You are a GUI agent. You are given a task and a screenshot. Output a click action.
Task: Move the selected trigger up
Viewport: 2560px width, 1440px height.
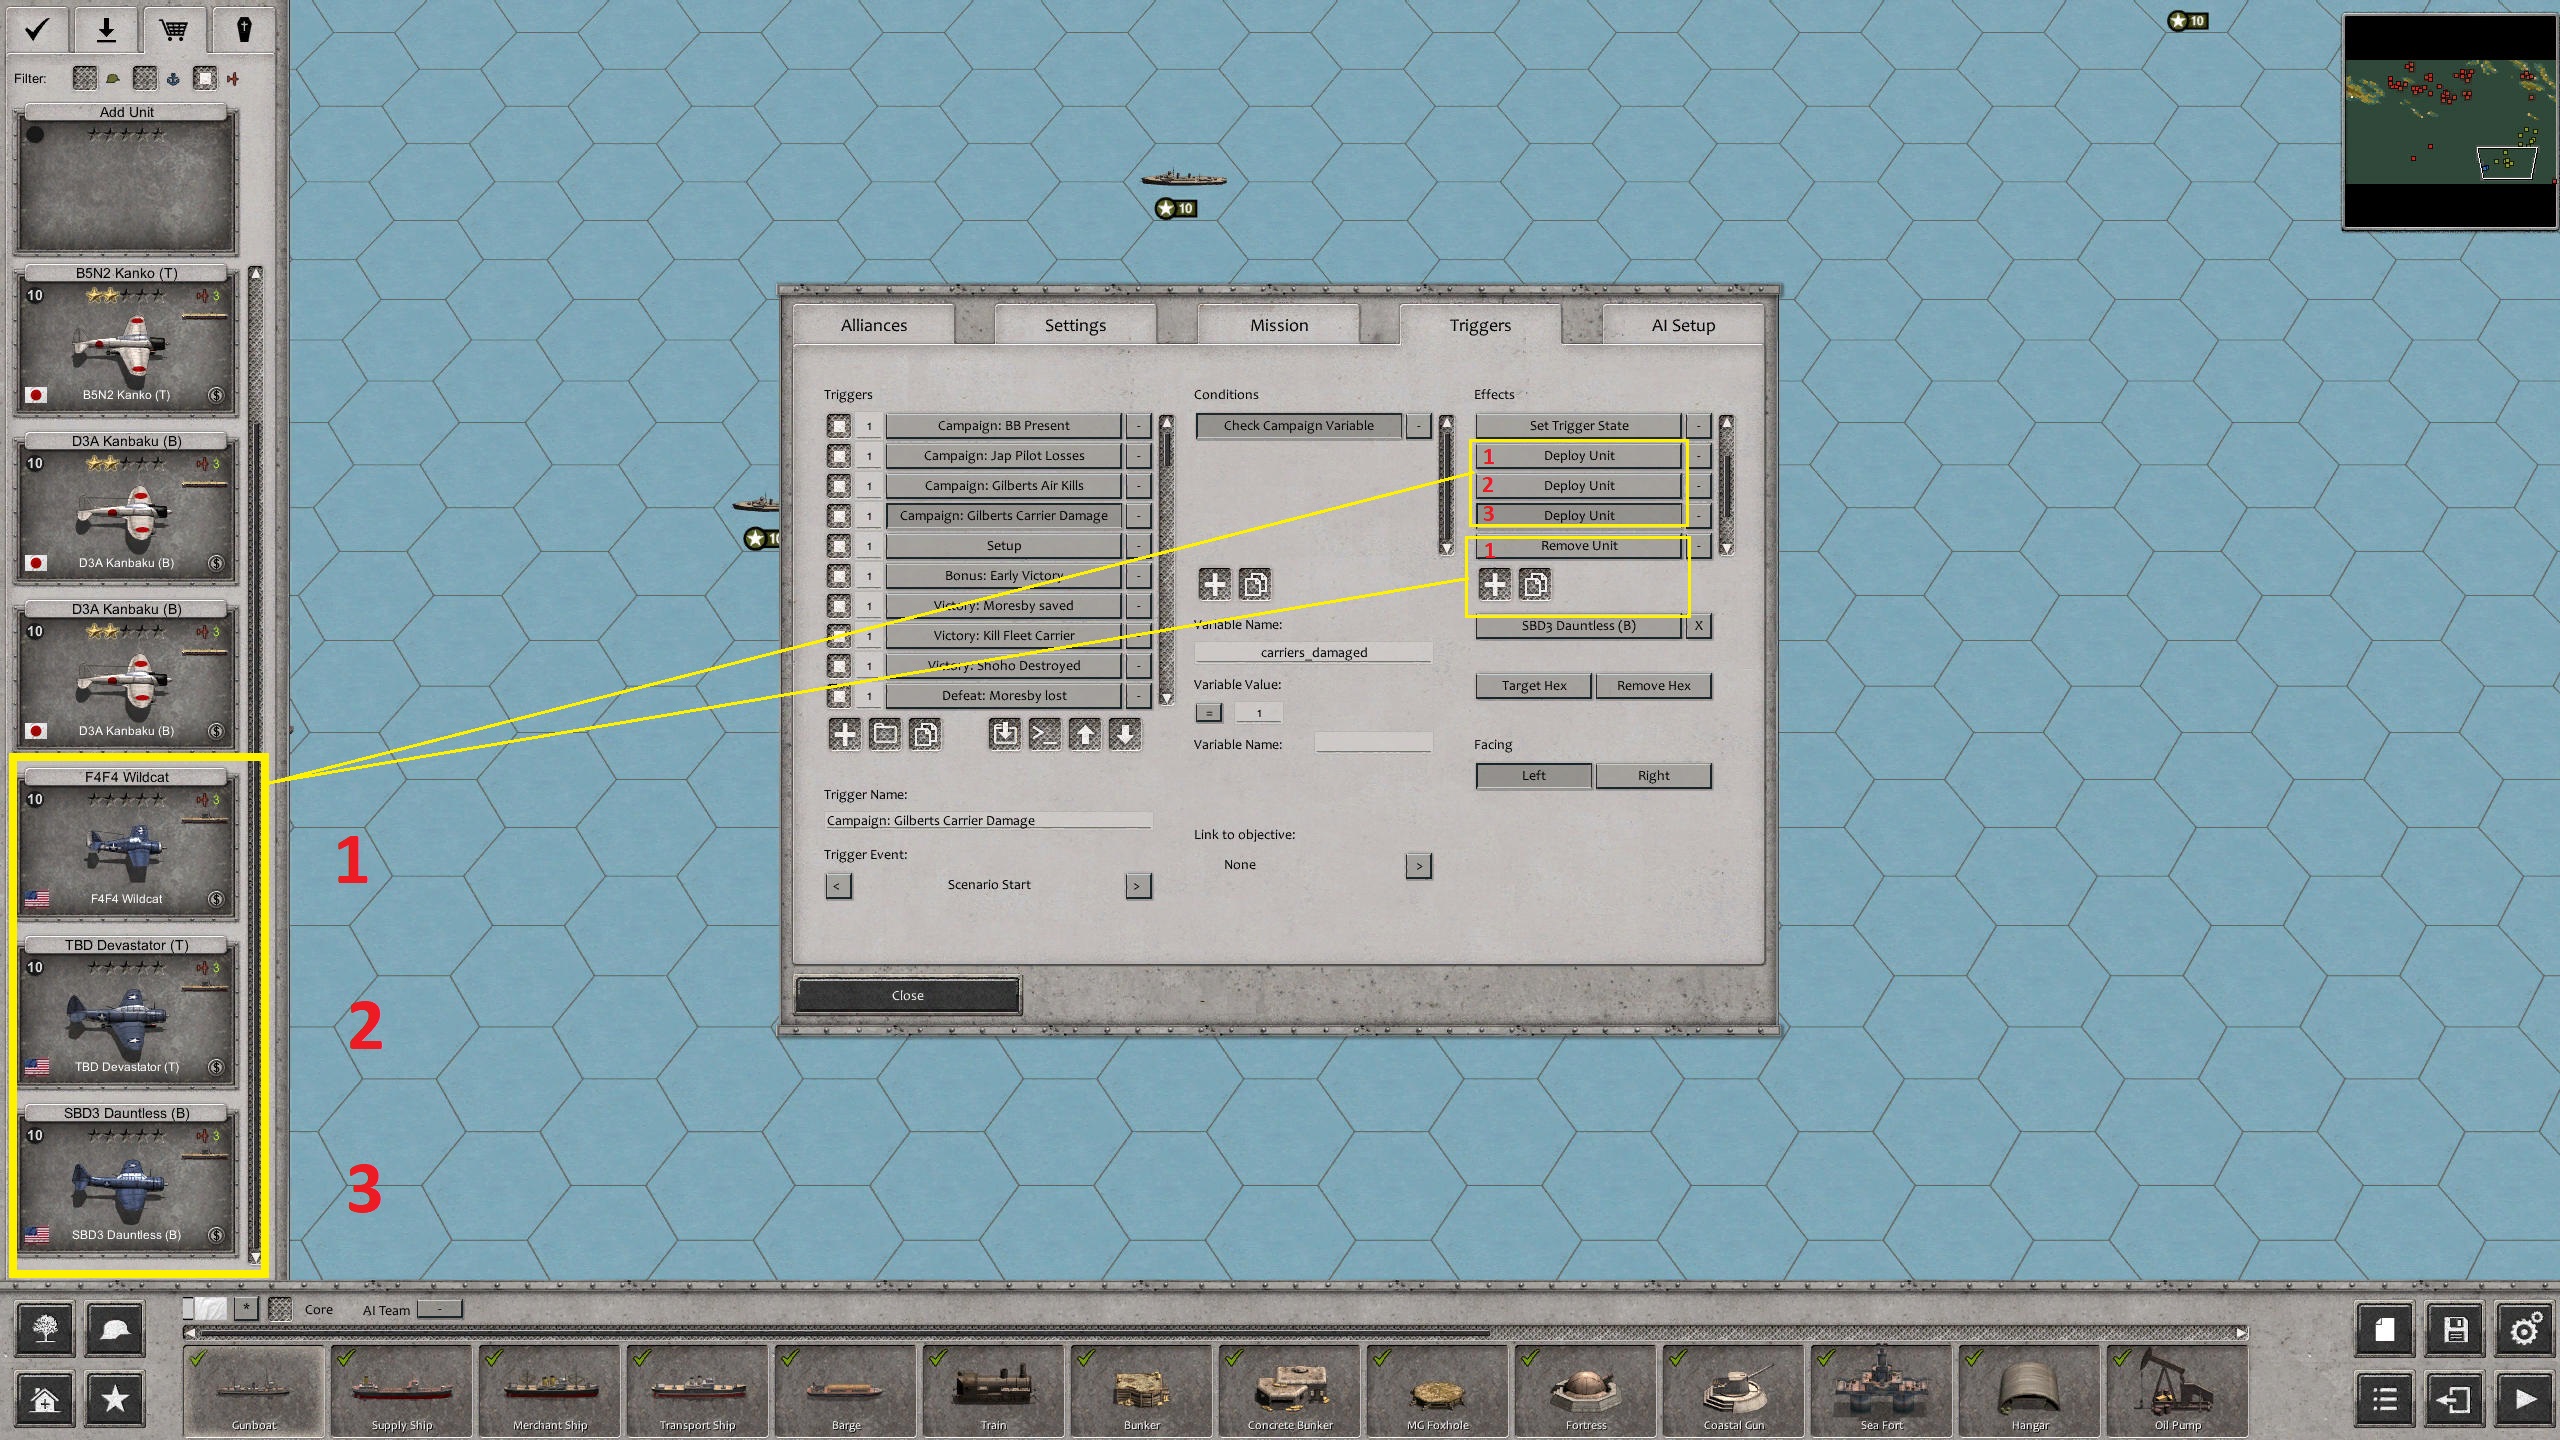tap(1085, 735)
